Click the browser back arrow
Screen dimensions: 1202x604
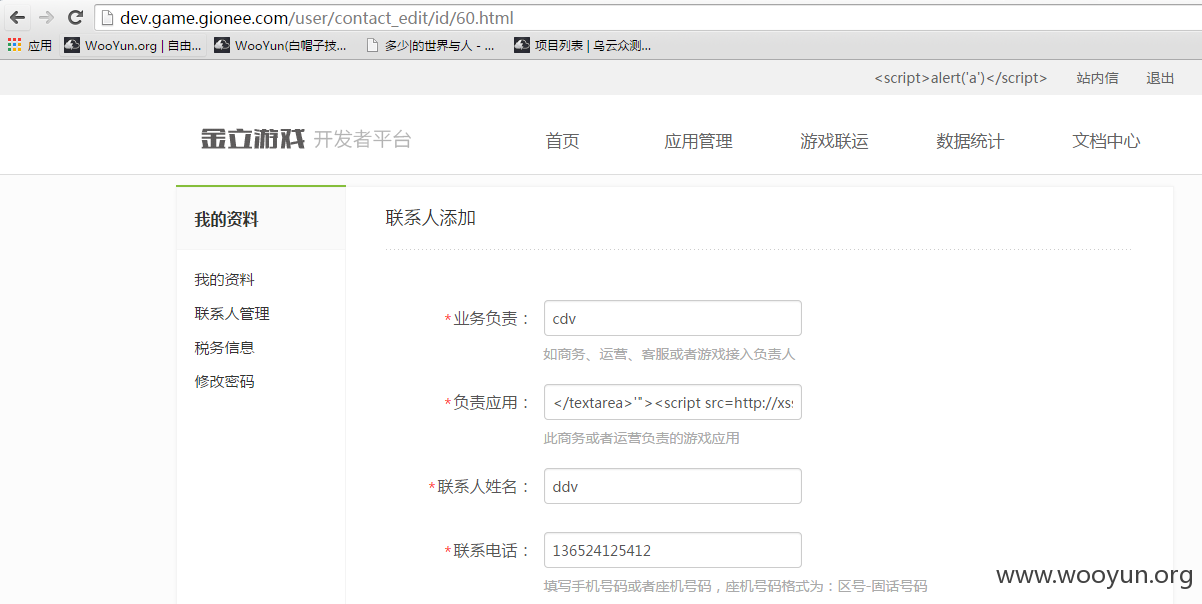(x=17, y=17)
